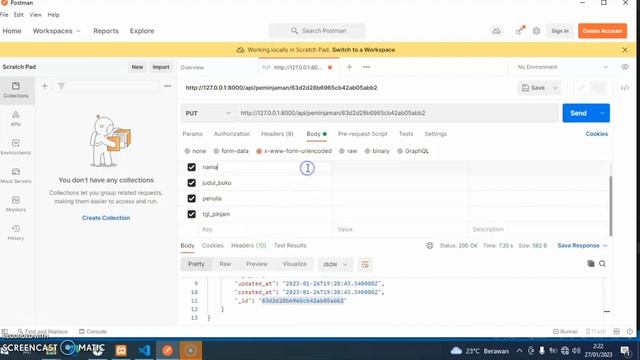
Task: Click the Cookies link
Action: (596, 134)
